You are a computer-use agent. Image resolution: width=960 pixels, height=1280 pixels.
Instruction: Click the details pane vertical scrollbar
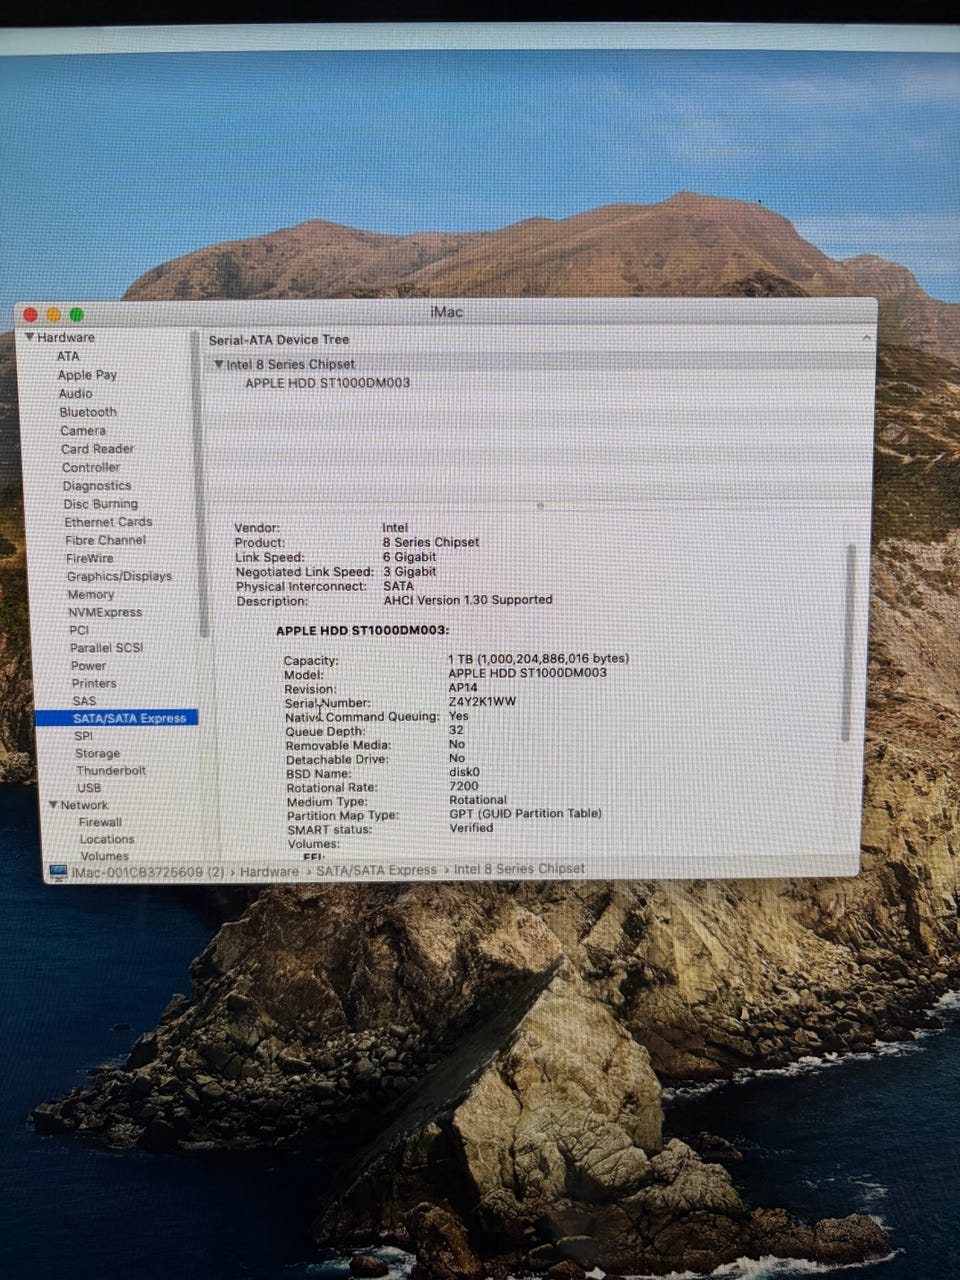coord(850,642)
